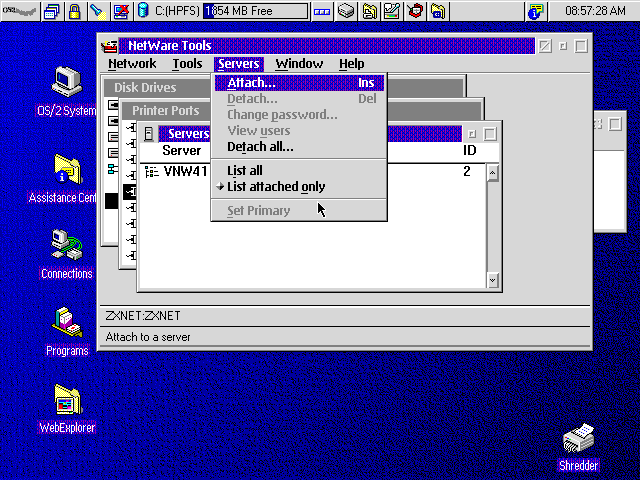Click the three-dot tray selector button
Screen dimensions: 640x480
(x=322, y=11)
